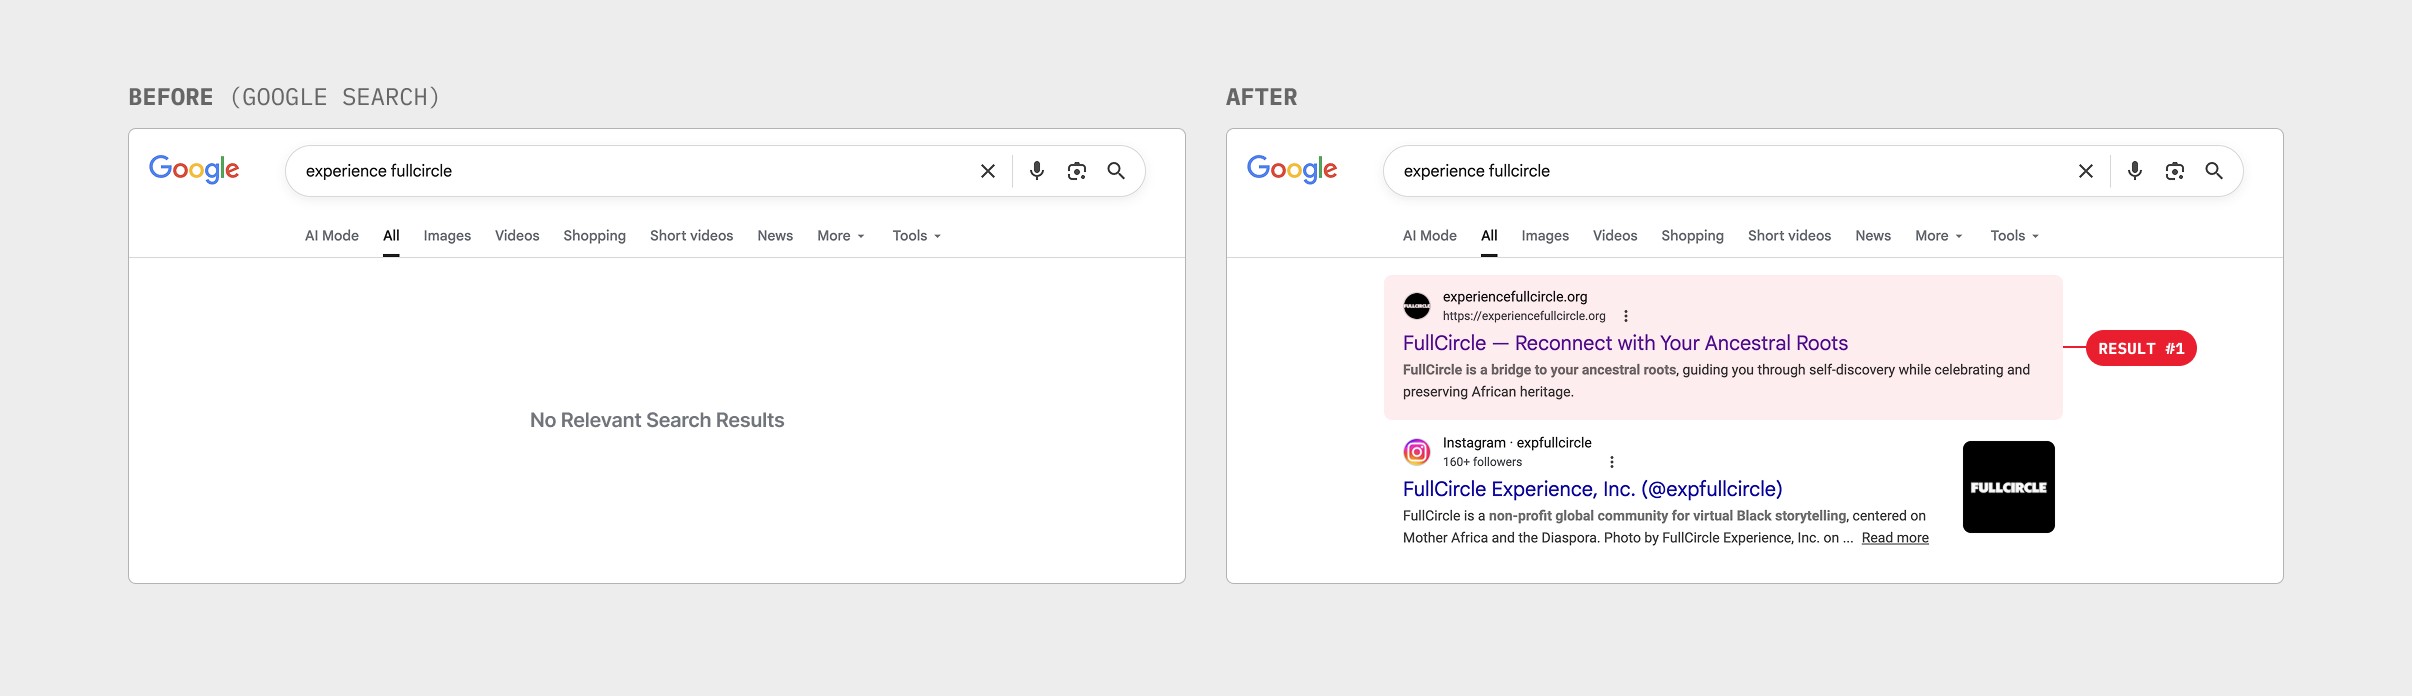Expand the Tools dropdown in the Before panel
Screen dimensions: 2412x696
(917, 236)
